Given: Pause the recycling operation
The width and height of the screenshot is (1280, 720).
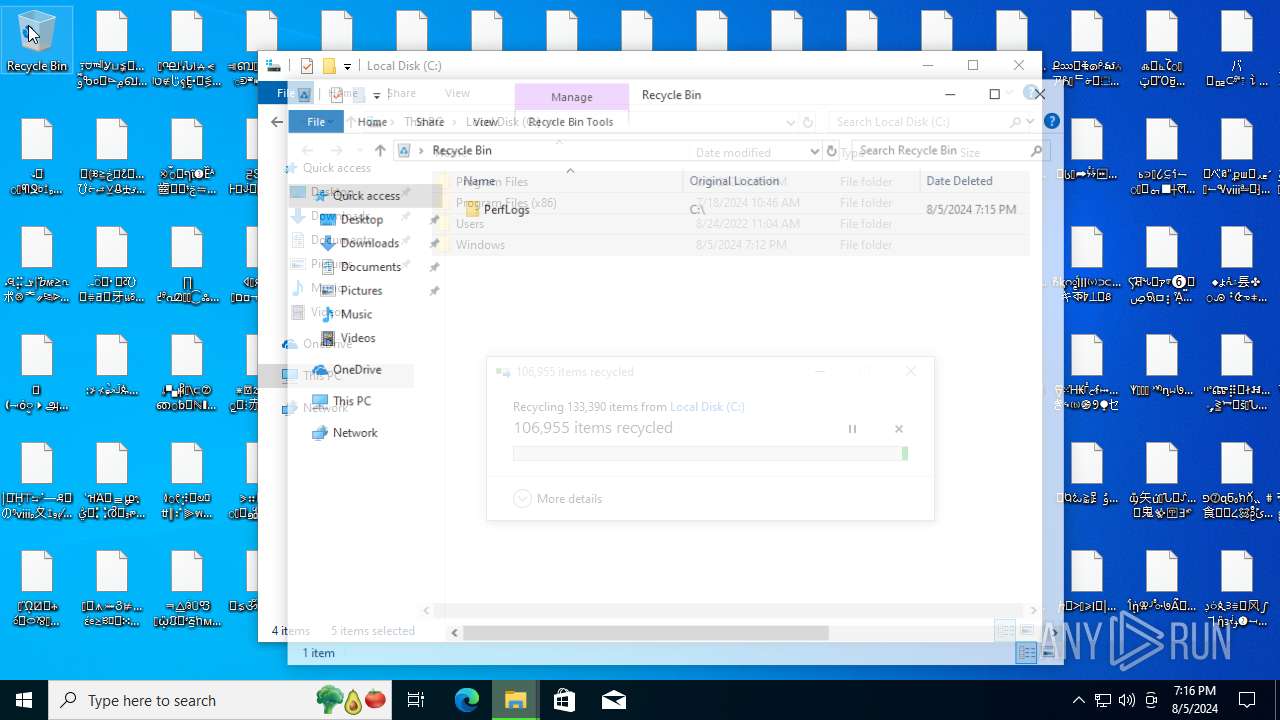Looking at the screenshot, I should [x=852, y=429].
